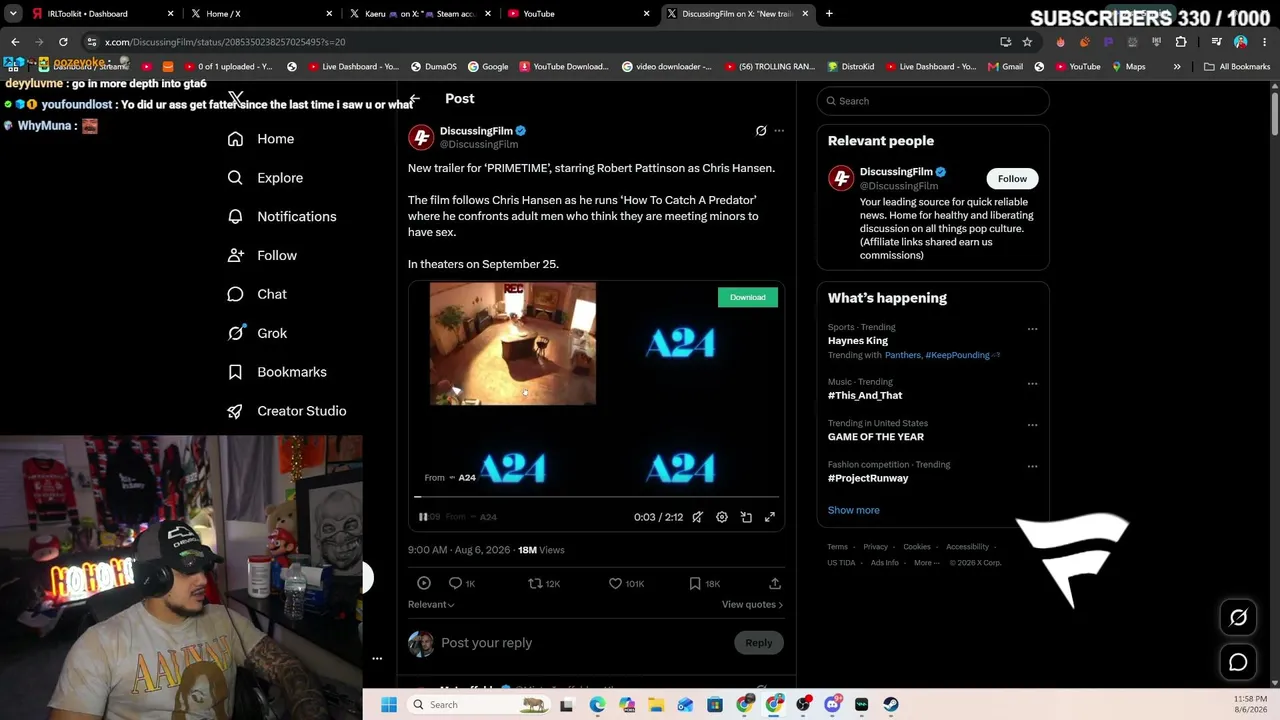Share the post via share icon

coord(775,583)
